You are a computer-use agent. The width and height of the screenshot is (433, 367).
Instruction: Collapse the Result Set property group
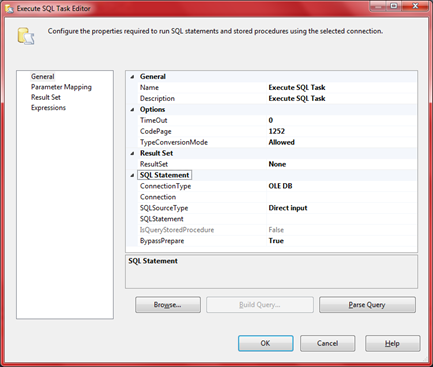(132, 153)
